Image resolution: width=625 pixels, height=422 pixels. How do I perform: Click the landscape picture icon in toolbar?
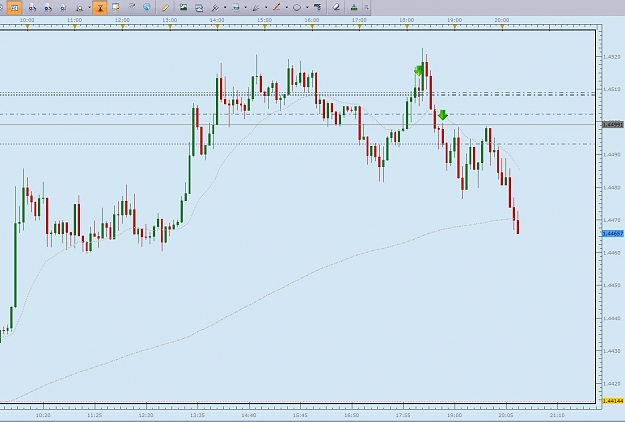pyautogui.click(x=183, y=7)
